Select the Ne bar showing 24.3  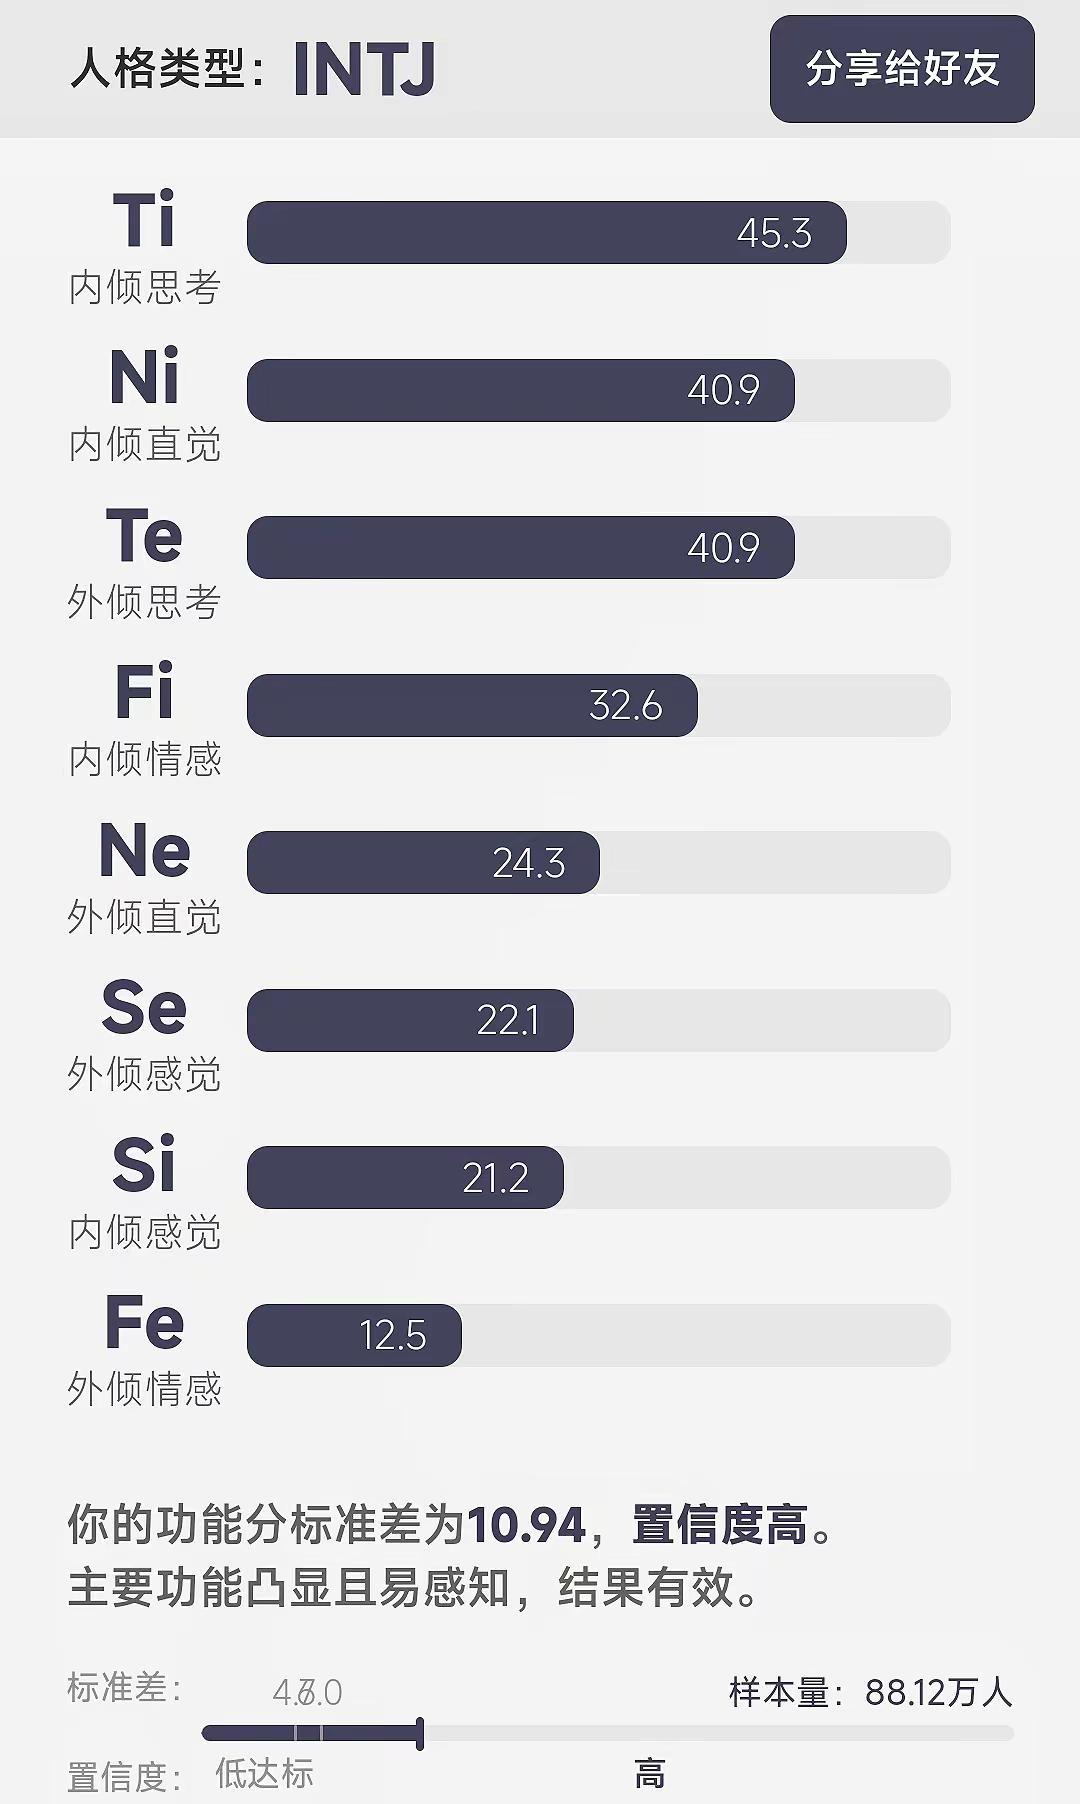click(x=598, y=862)
